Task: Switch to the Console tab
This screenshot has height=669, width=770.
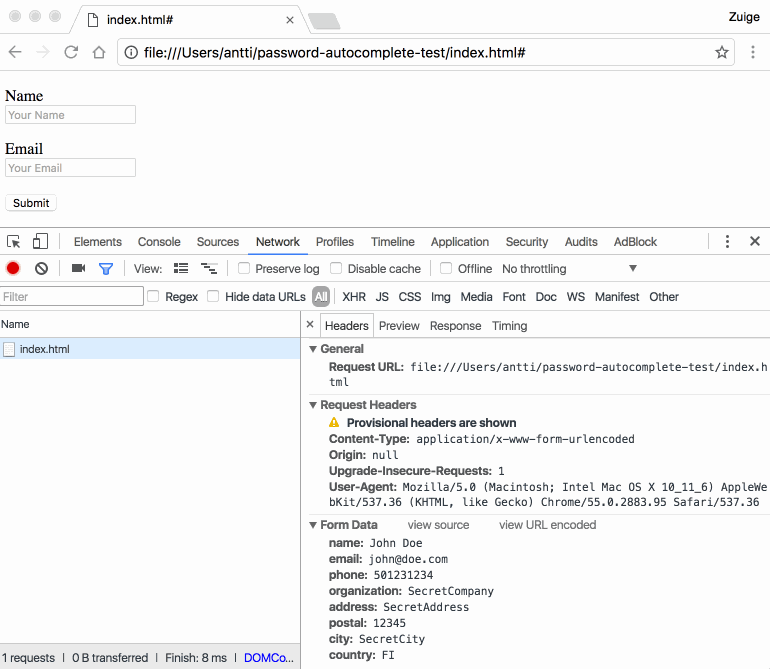Action: pos(159,241)
